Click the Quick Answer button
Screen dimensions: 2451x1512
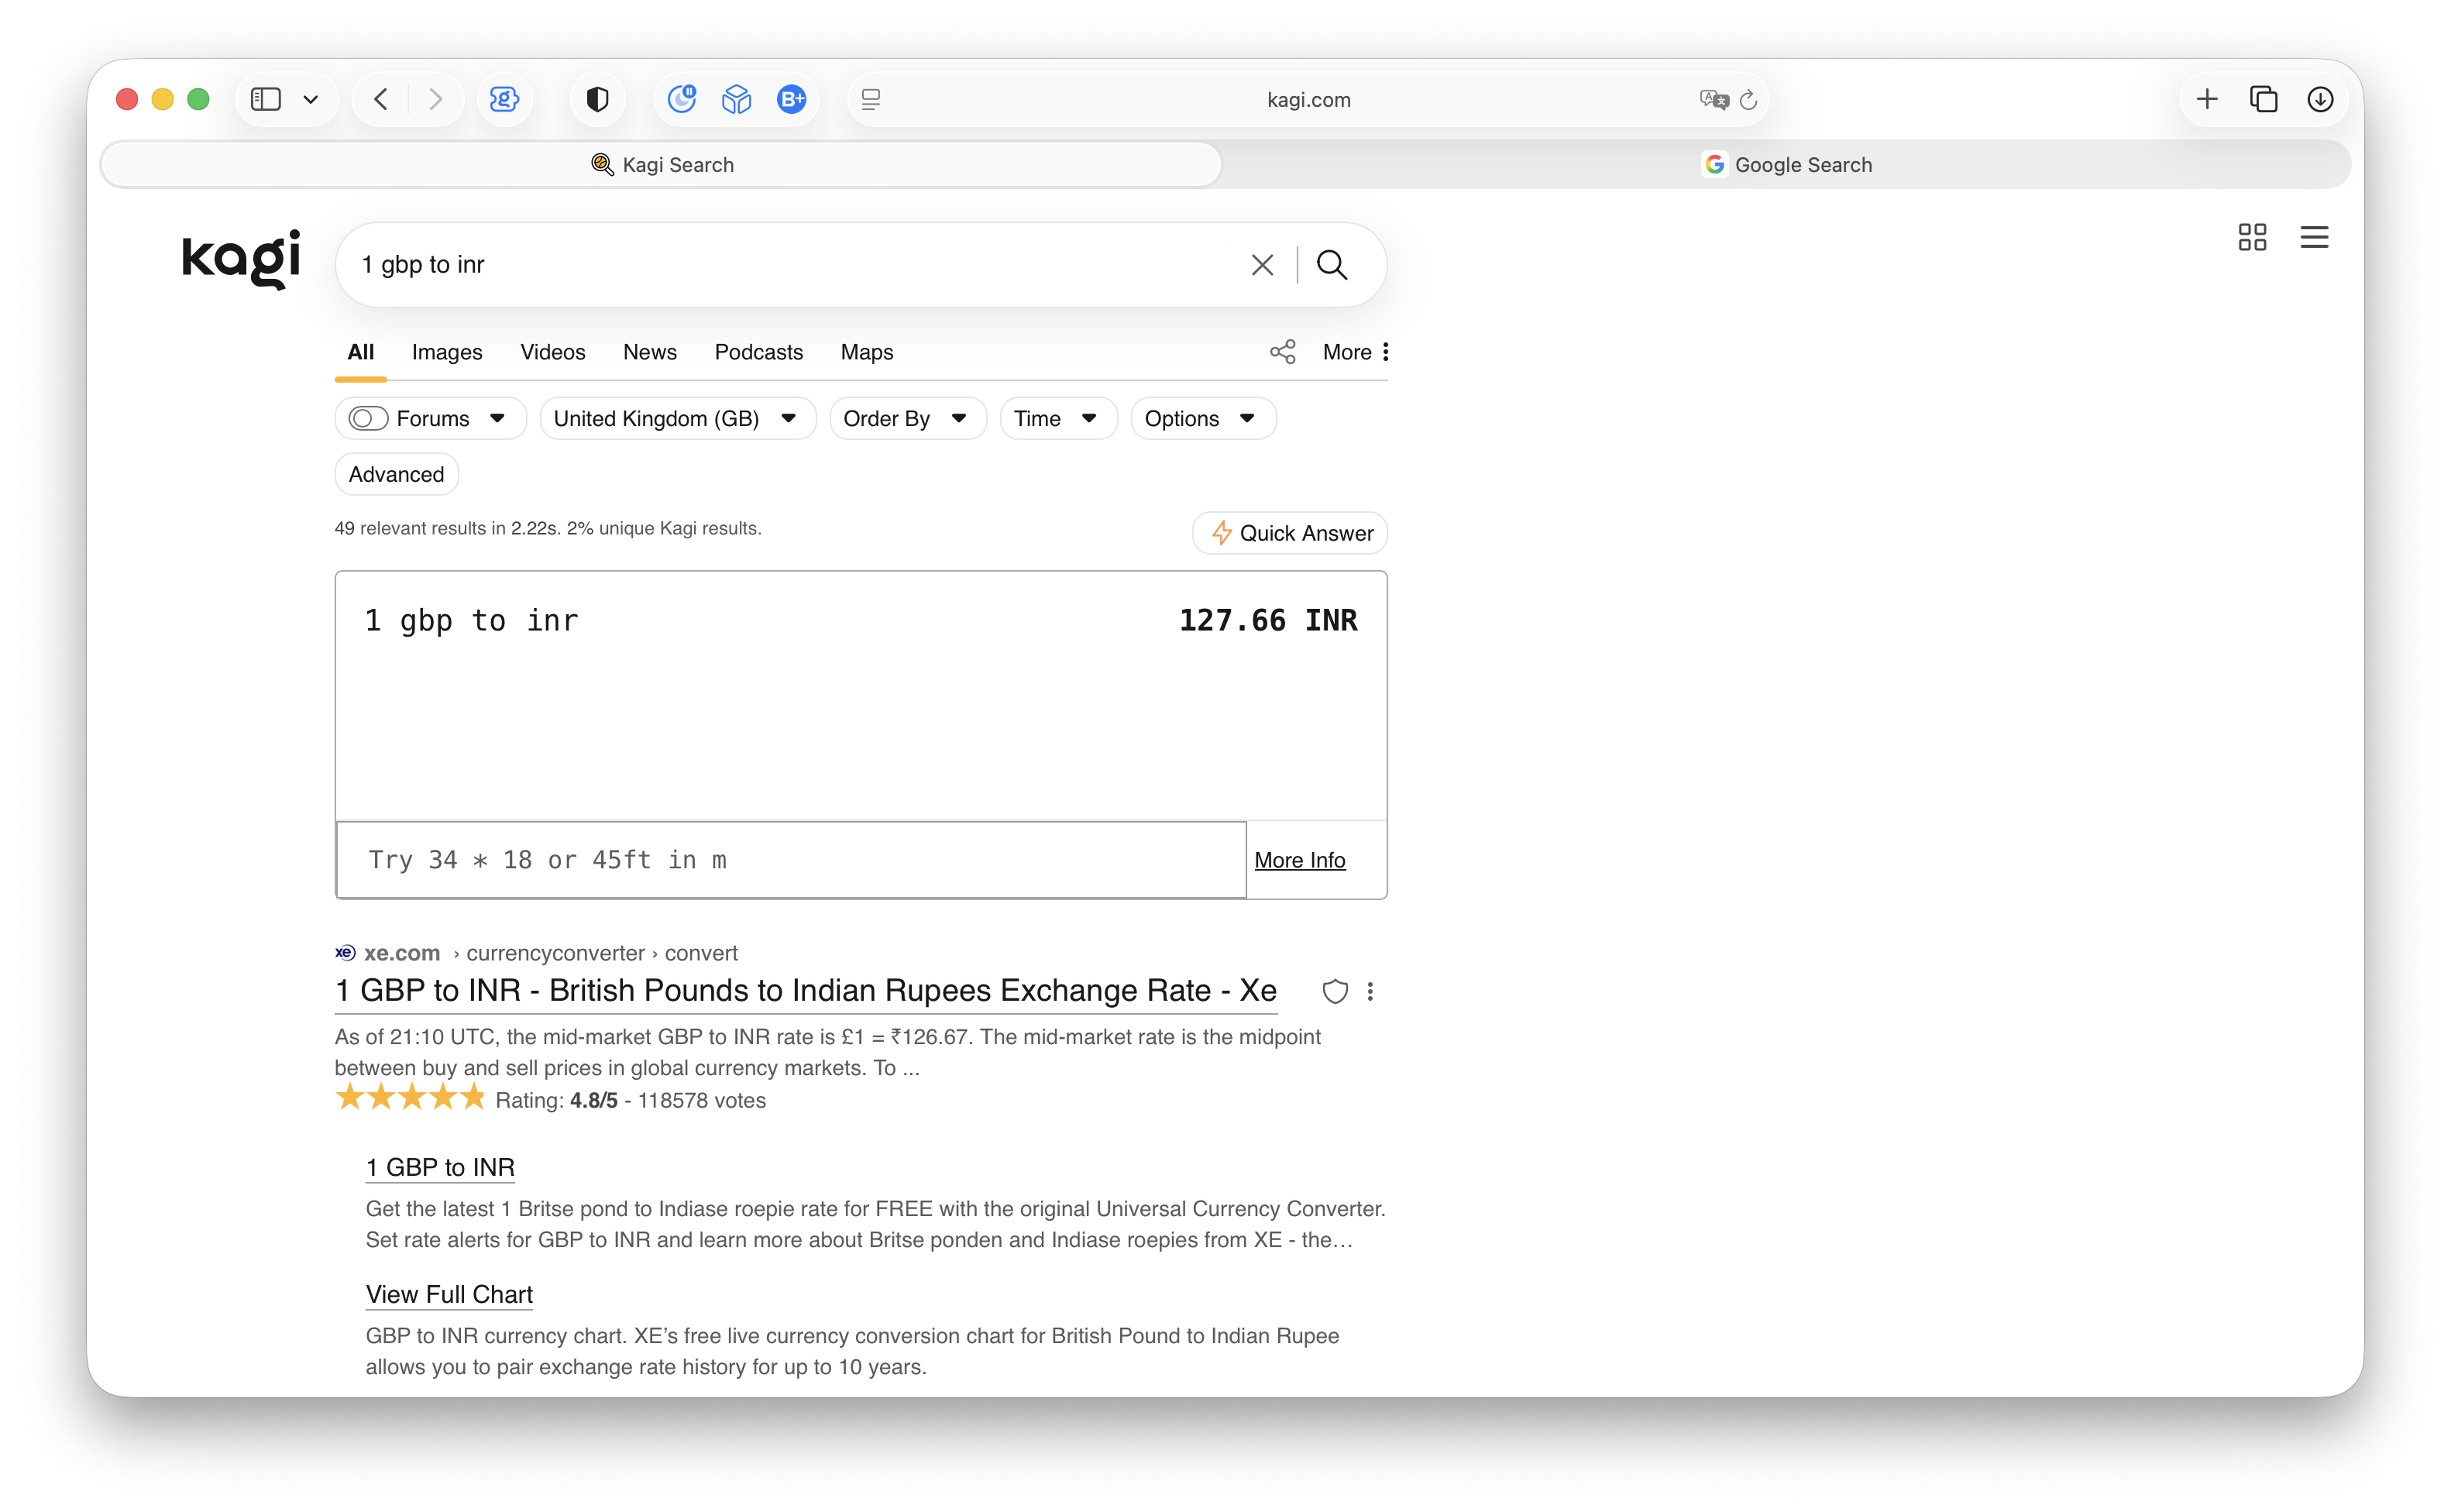click(1290, 533)
